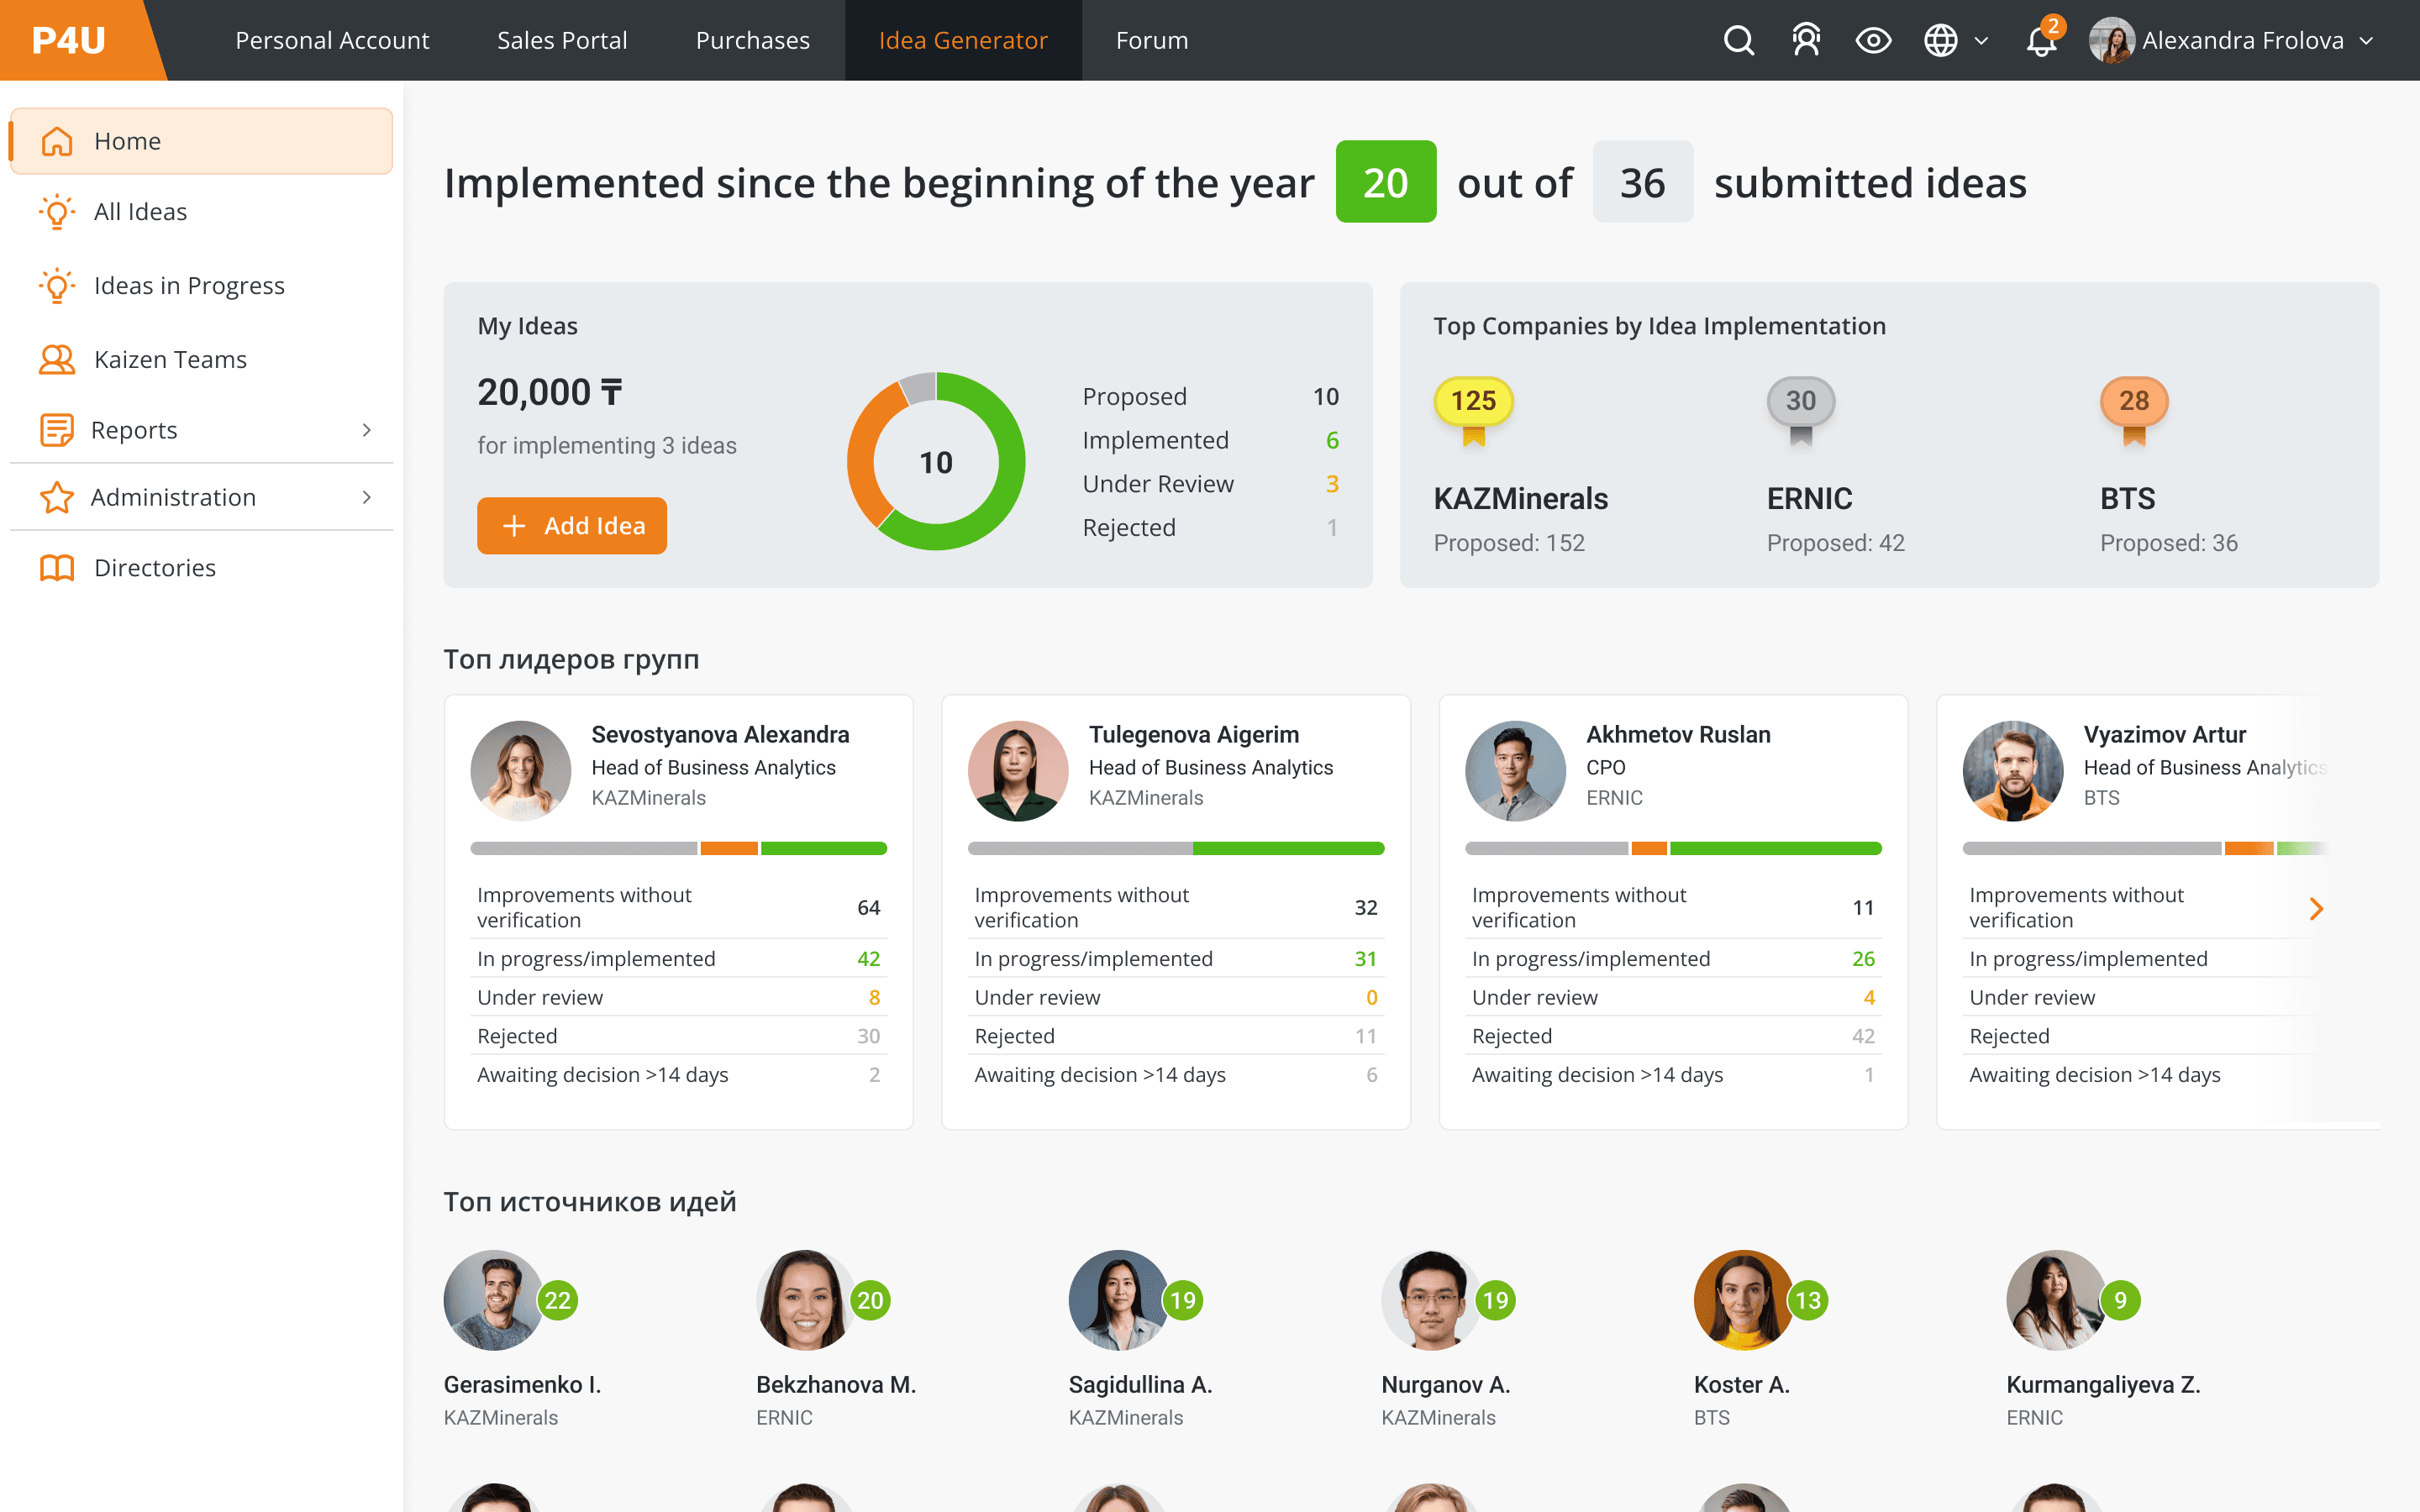Viewport: 2420px width, 1512px height.
Task: Select All Ideas in sidebar
Action: click(x=140, y=212)
